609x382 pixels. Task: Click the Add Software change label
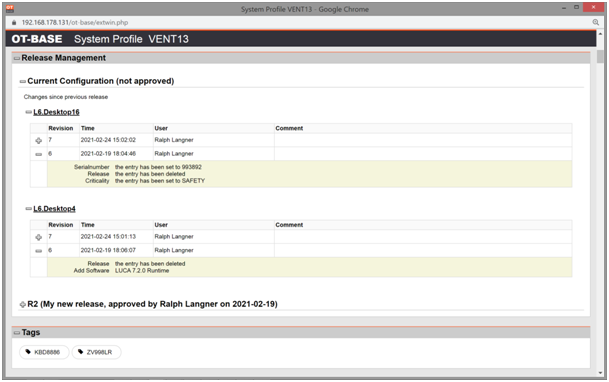91,271
